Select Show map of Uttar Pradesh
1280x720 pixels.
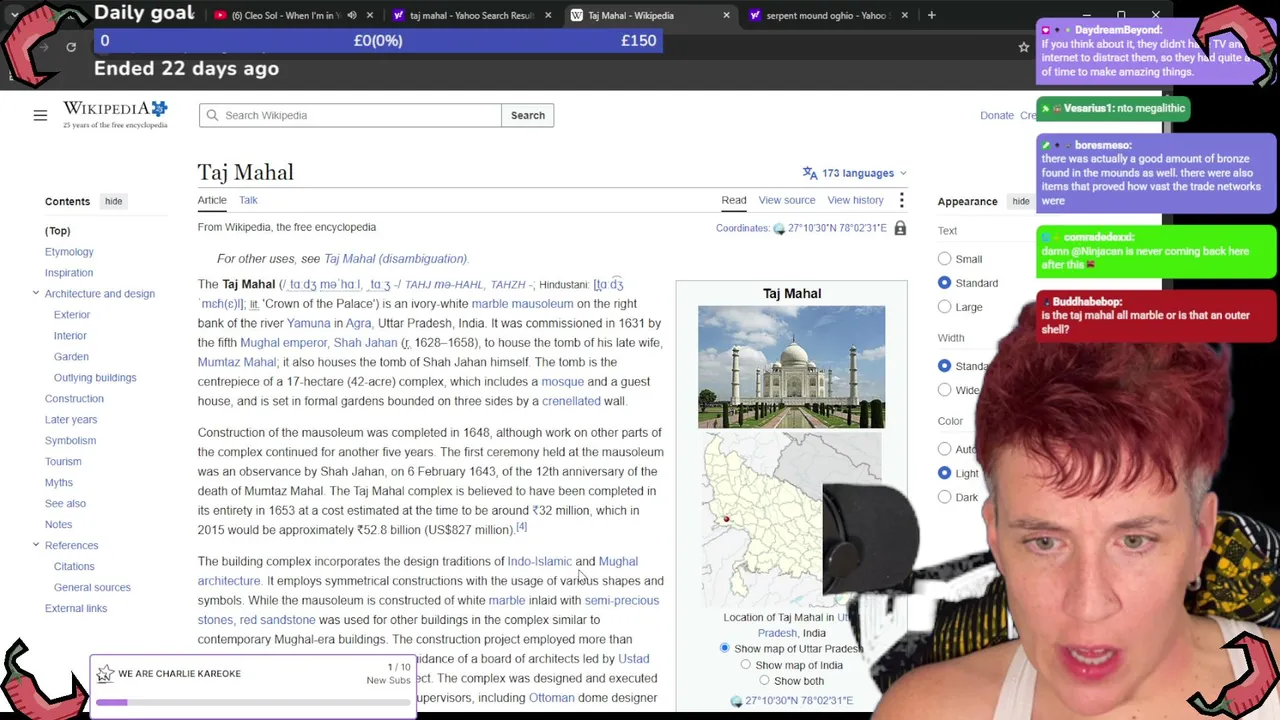tap(725, 648)
